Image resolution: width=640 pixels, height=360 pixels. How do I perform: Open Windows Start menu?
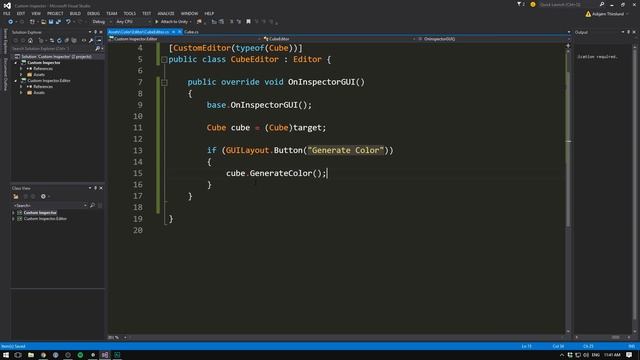(6, 355)
